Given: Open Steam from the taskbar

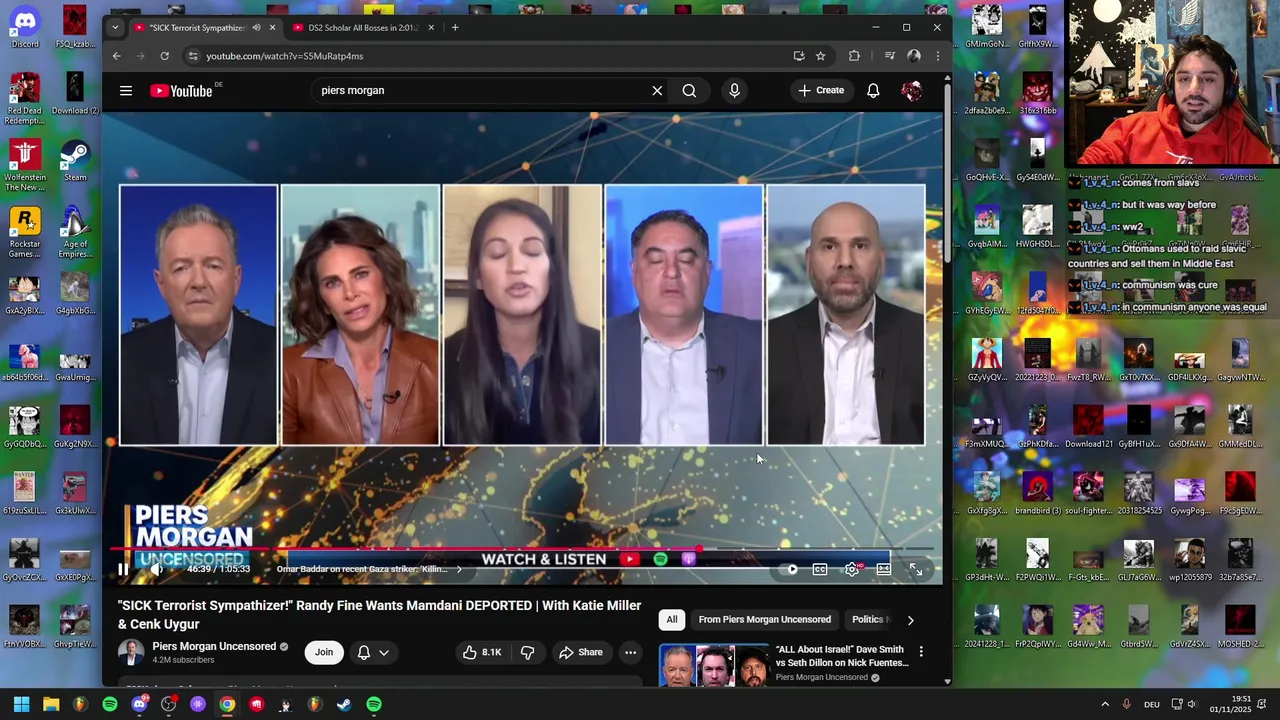Looking at the screenshot, I should tap(343, 704).
